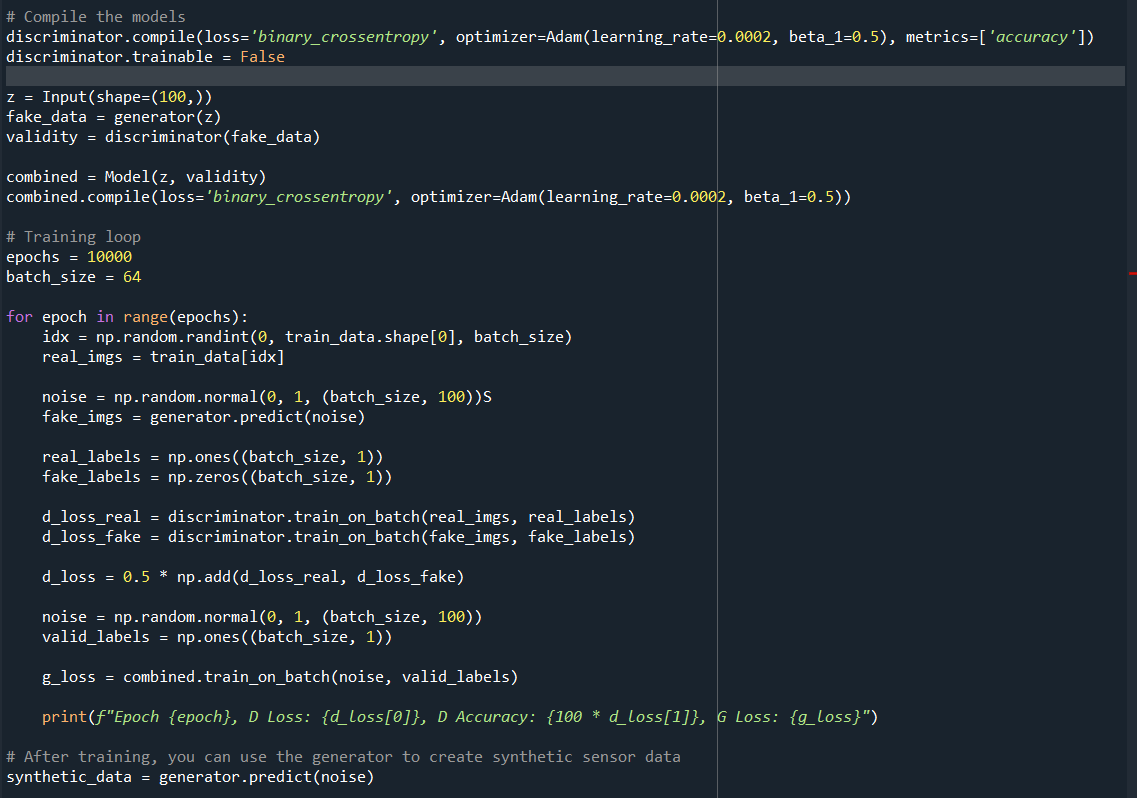
Task: Place cursor on the empty highlighted line
Action: pos(400,77)
